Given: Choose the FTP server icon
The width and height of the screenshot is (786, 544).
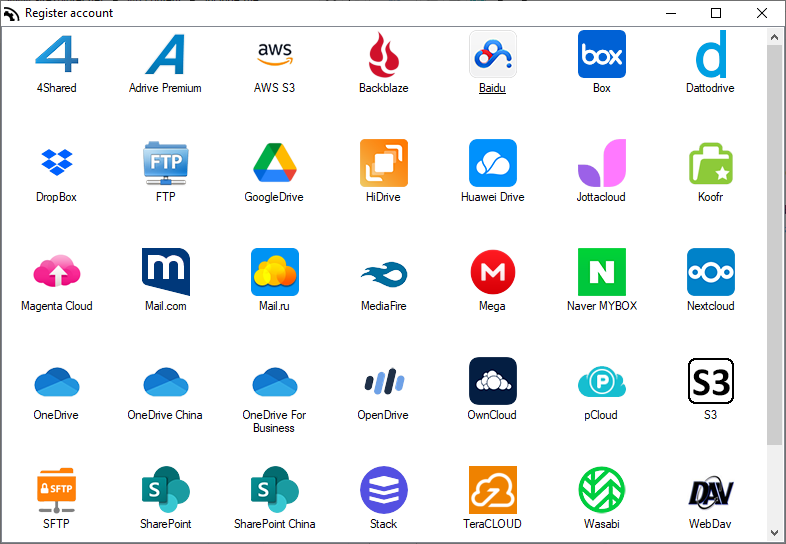Looking at the screenshot, I should point(165,163).
